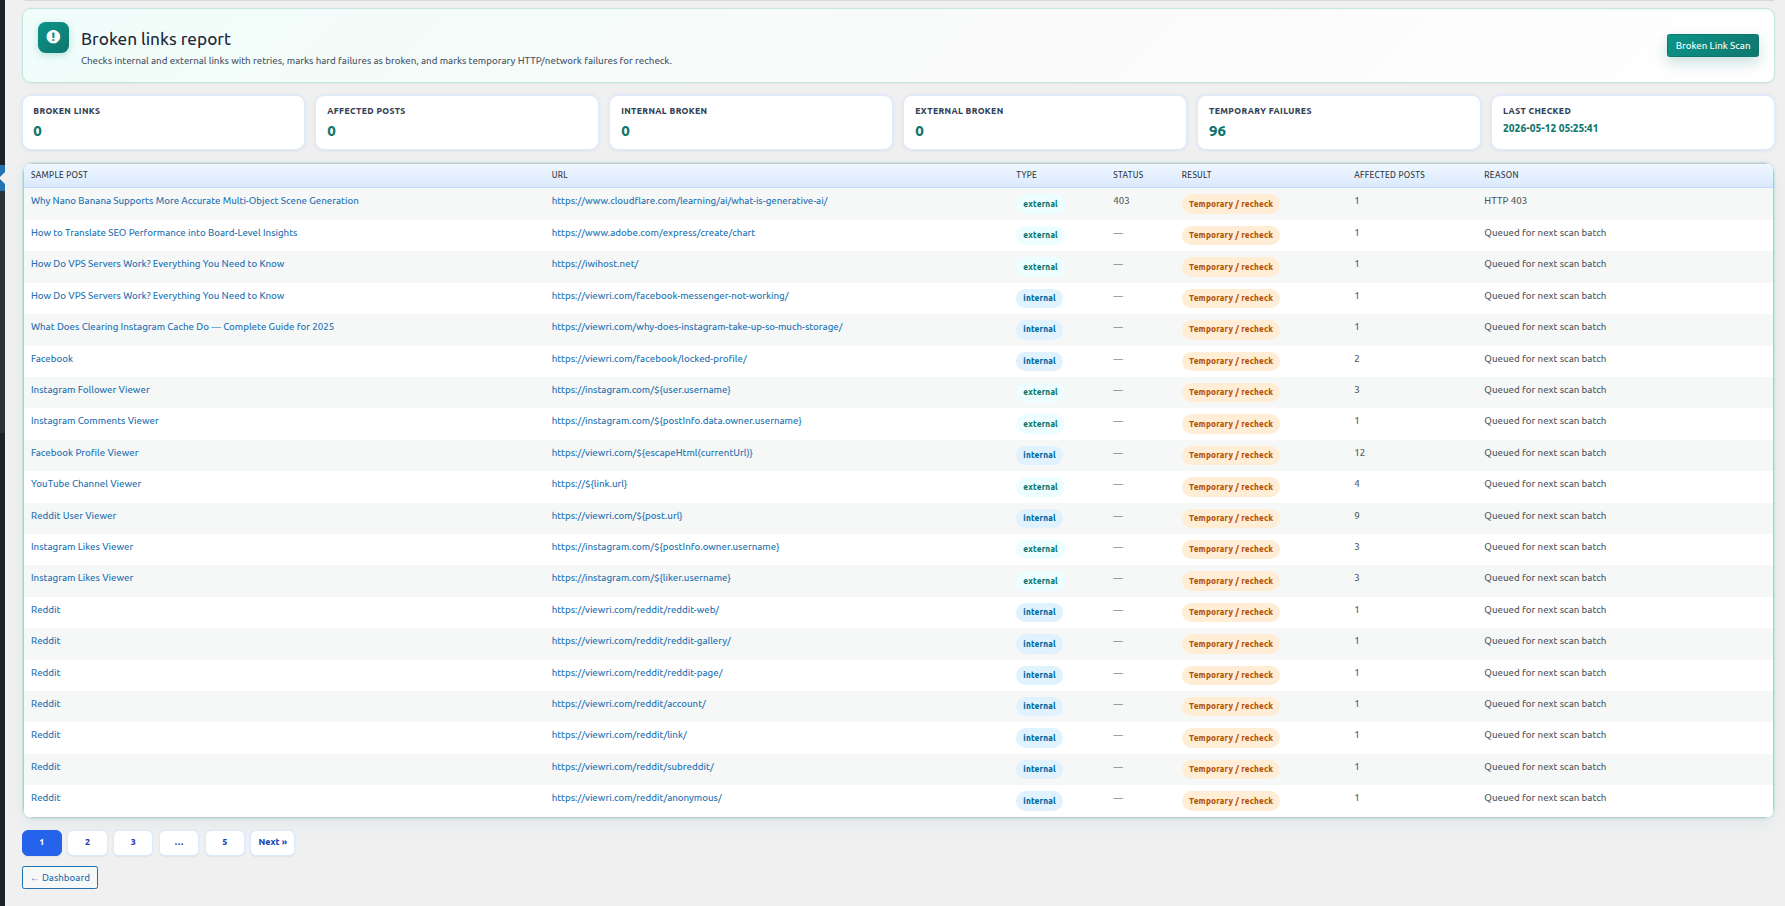1785x906 pixels.
Task: Open Instagram Follower Viewer post
Action: (90, 390)
